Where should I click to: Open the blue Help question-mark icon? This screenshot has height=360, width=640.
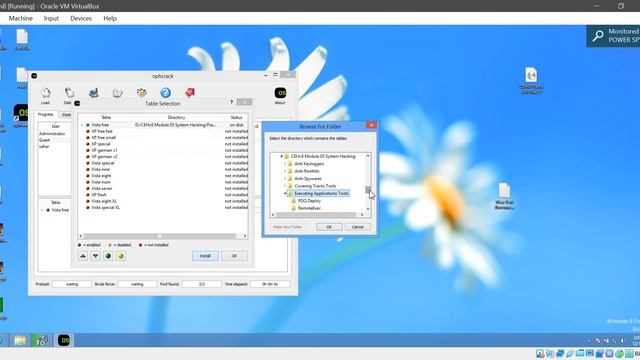tap(165, 93)
